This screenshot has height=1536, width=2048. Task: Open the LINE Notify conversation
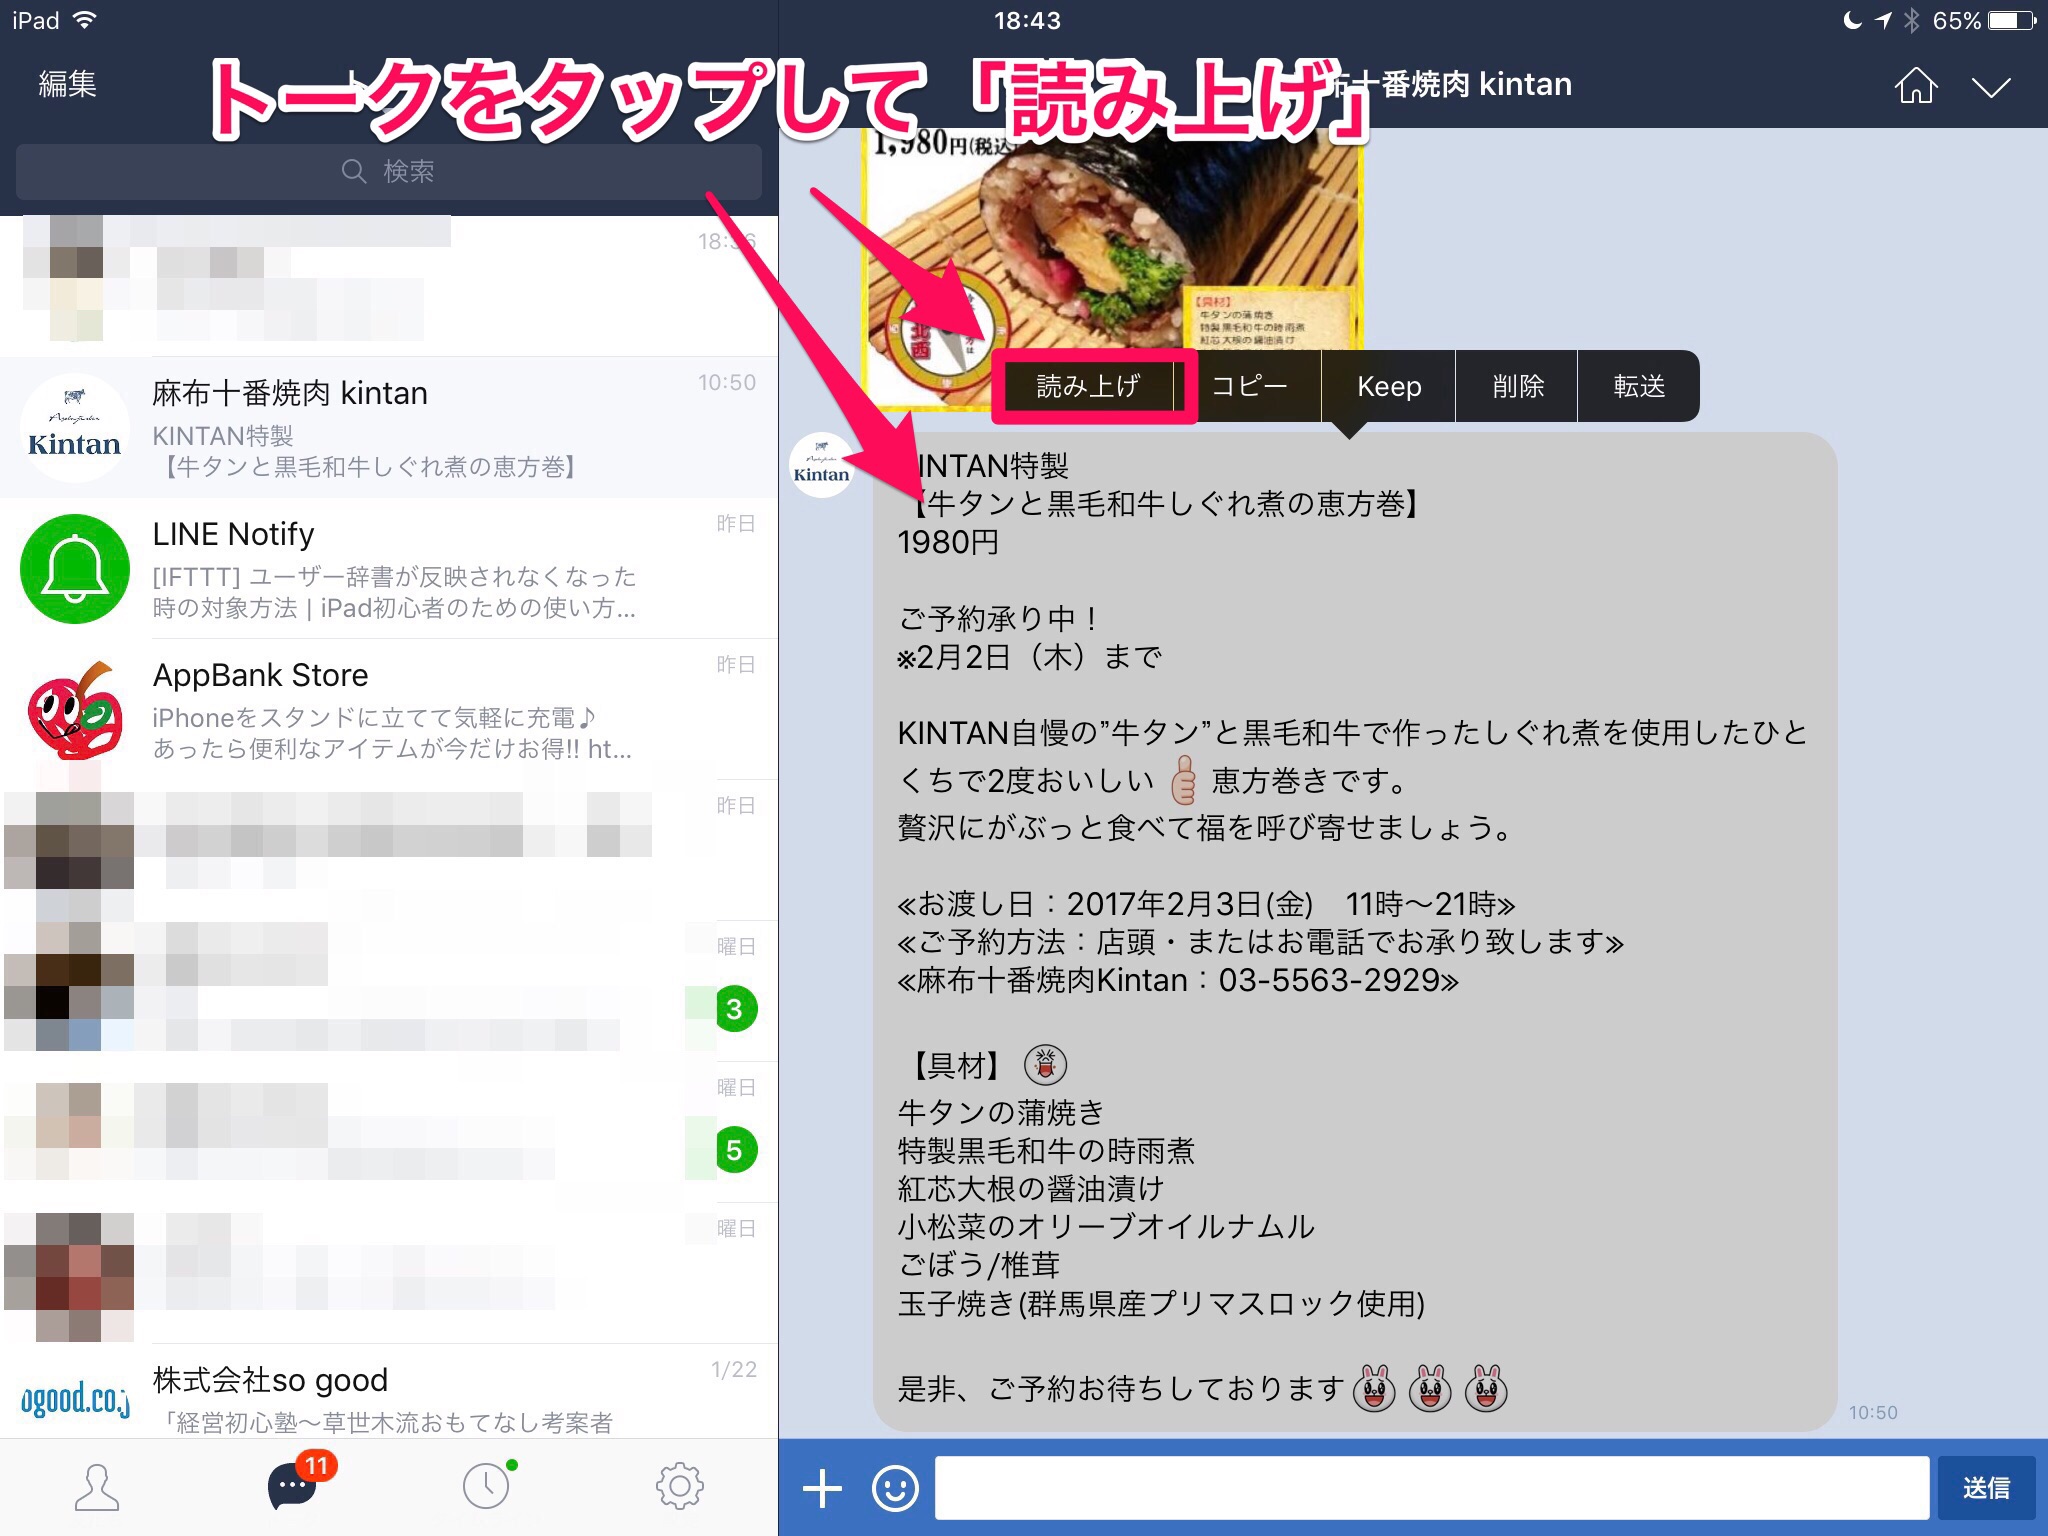pos(389,568)
